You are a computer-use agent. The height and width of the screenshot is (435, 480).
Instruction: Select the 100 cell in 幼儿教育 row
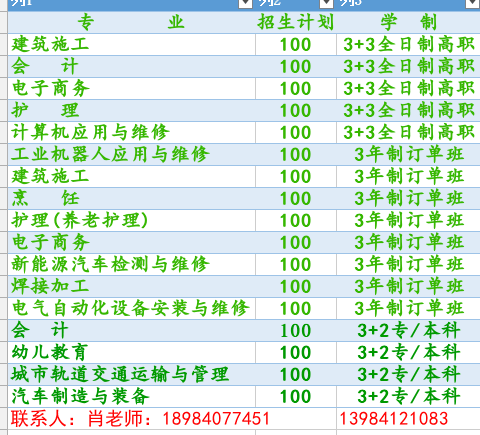click(296, 352)
